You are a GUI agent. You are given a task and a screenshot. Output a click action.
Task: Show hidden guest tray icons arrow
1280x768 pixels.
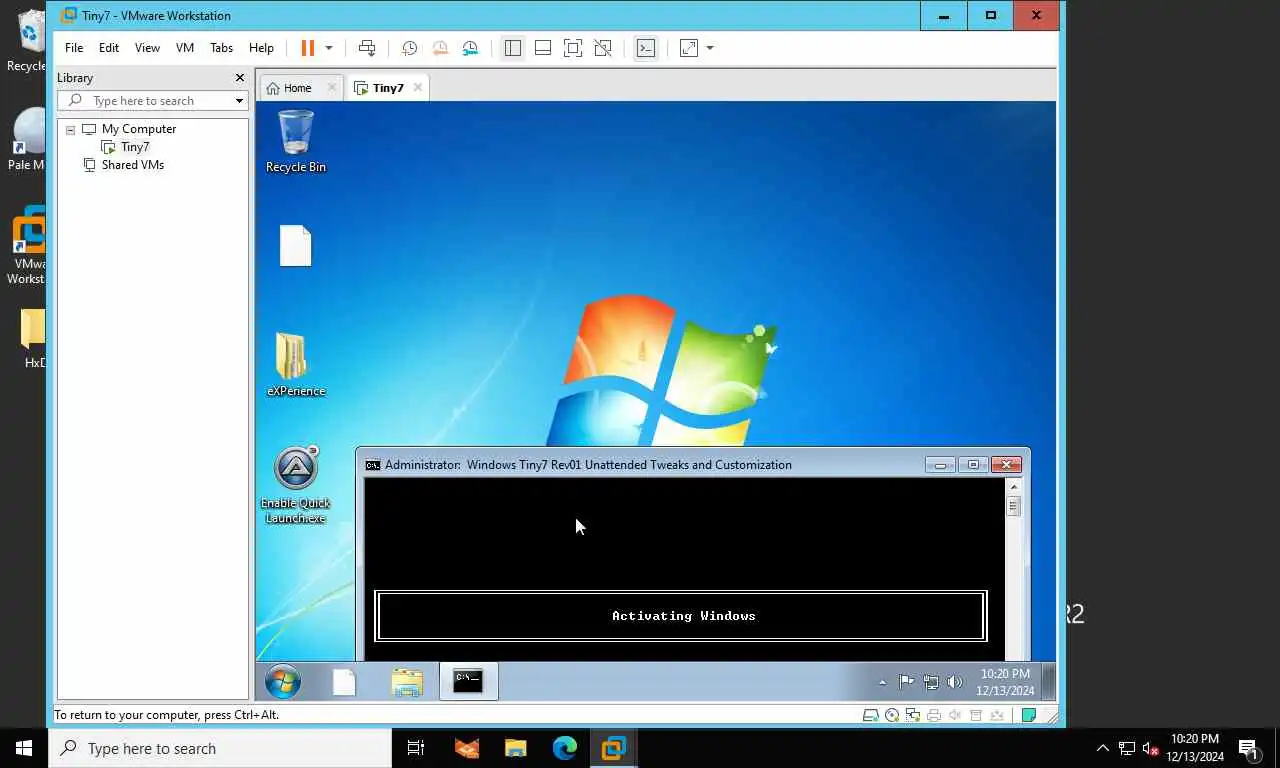pyautogui.click(x=882, y=683)
